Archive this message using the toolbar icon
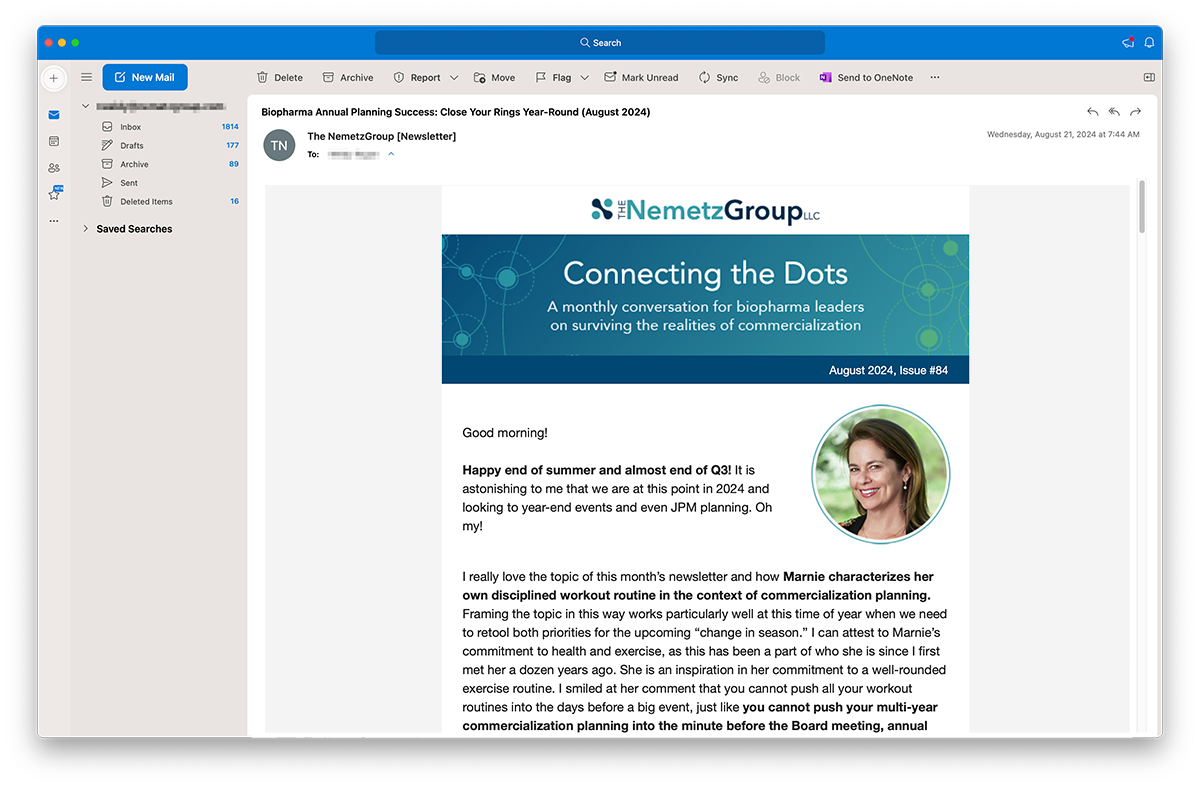The height and width of the screenshot is (787, 1200). pyautogui.click(x=348, y=77)
